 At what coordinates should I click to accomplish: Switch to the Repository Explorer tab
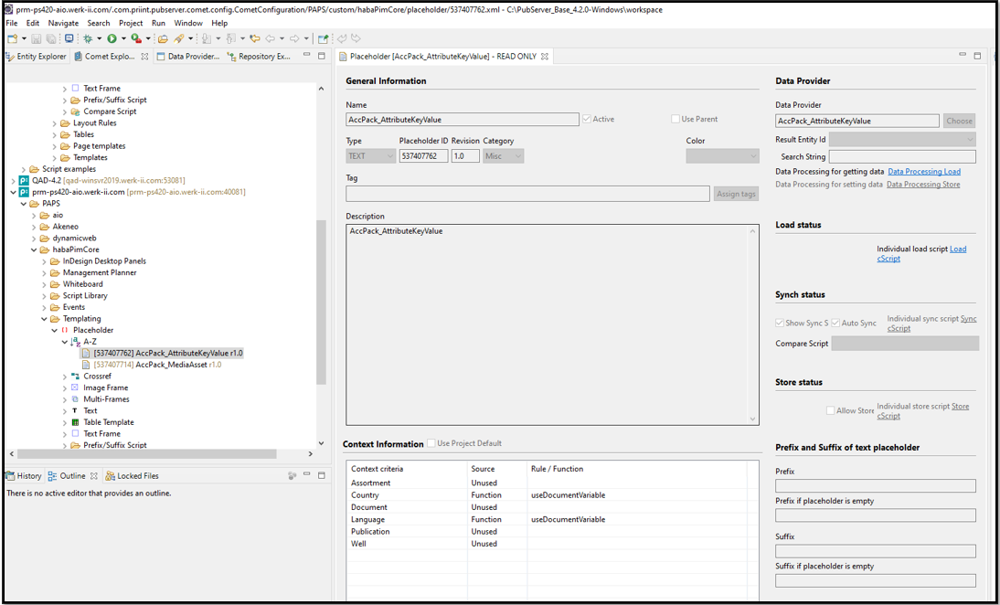(x=260, y=57)
